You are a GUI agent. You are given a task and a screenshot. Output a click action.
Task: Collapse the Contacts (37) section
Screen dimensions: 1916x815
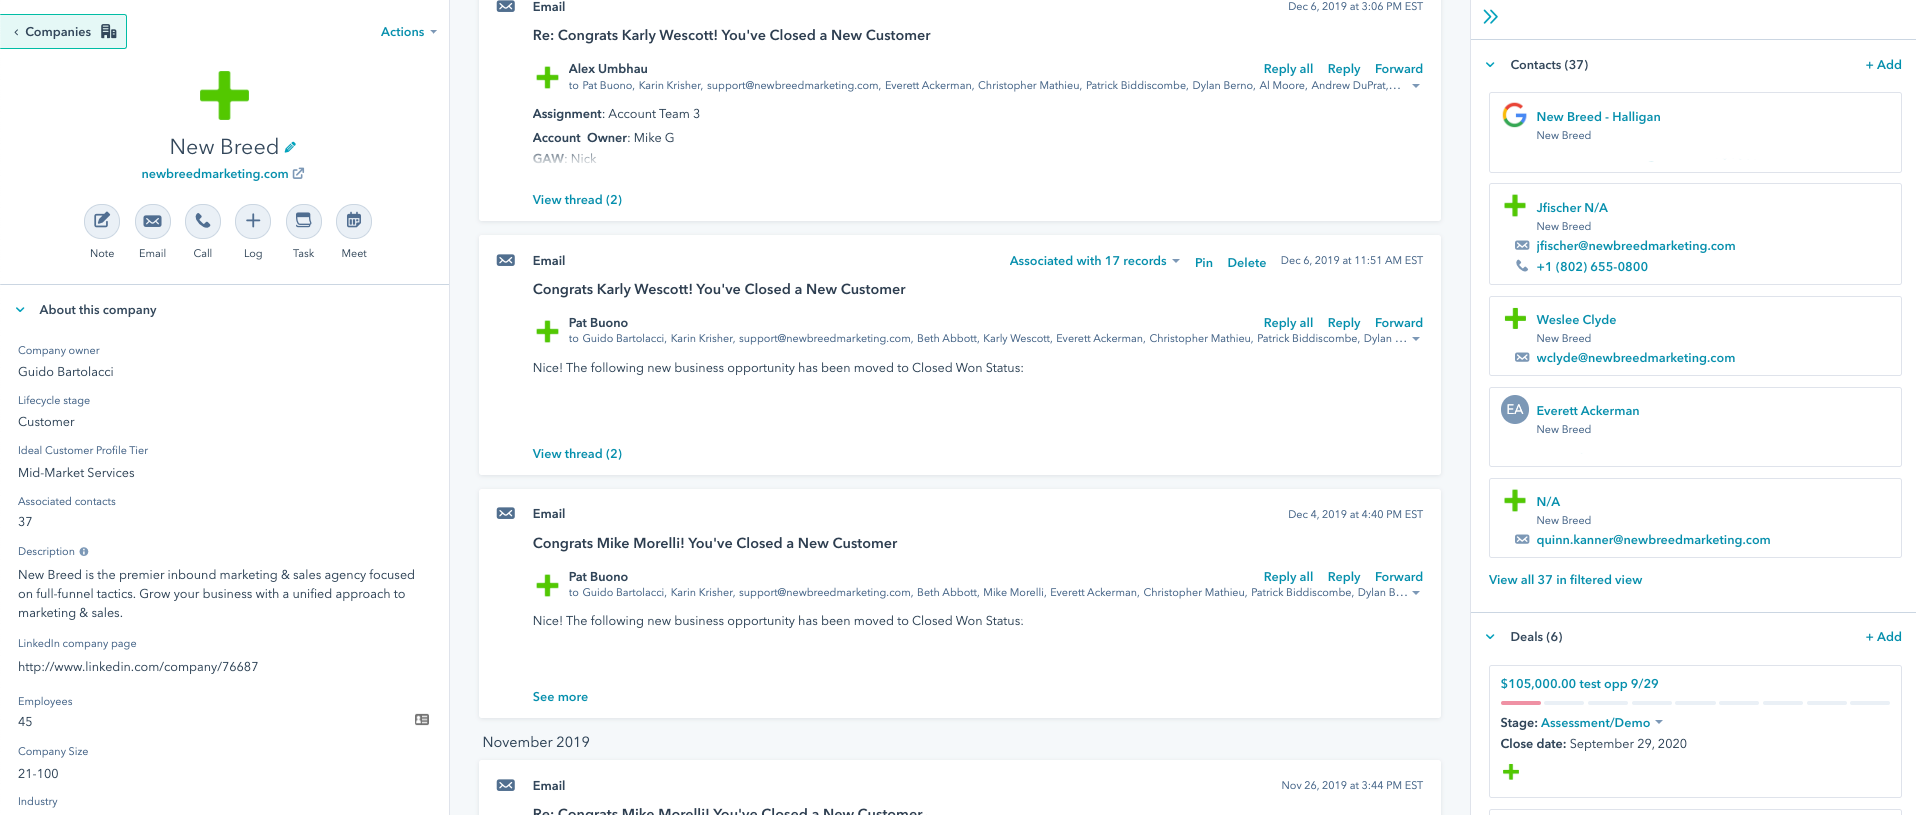pos(1490,65)
